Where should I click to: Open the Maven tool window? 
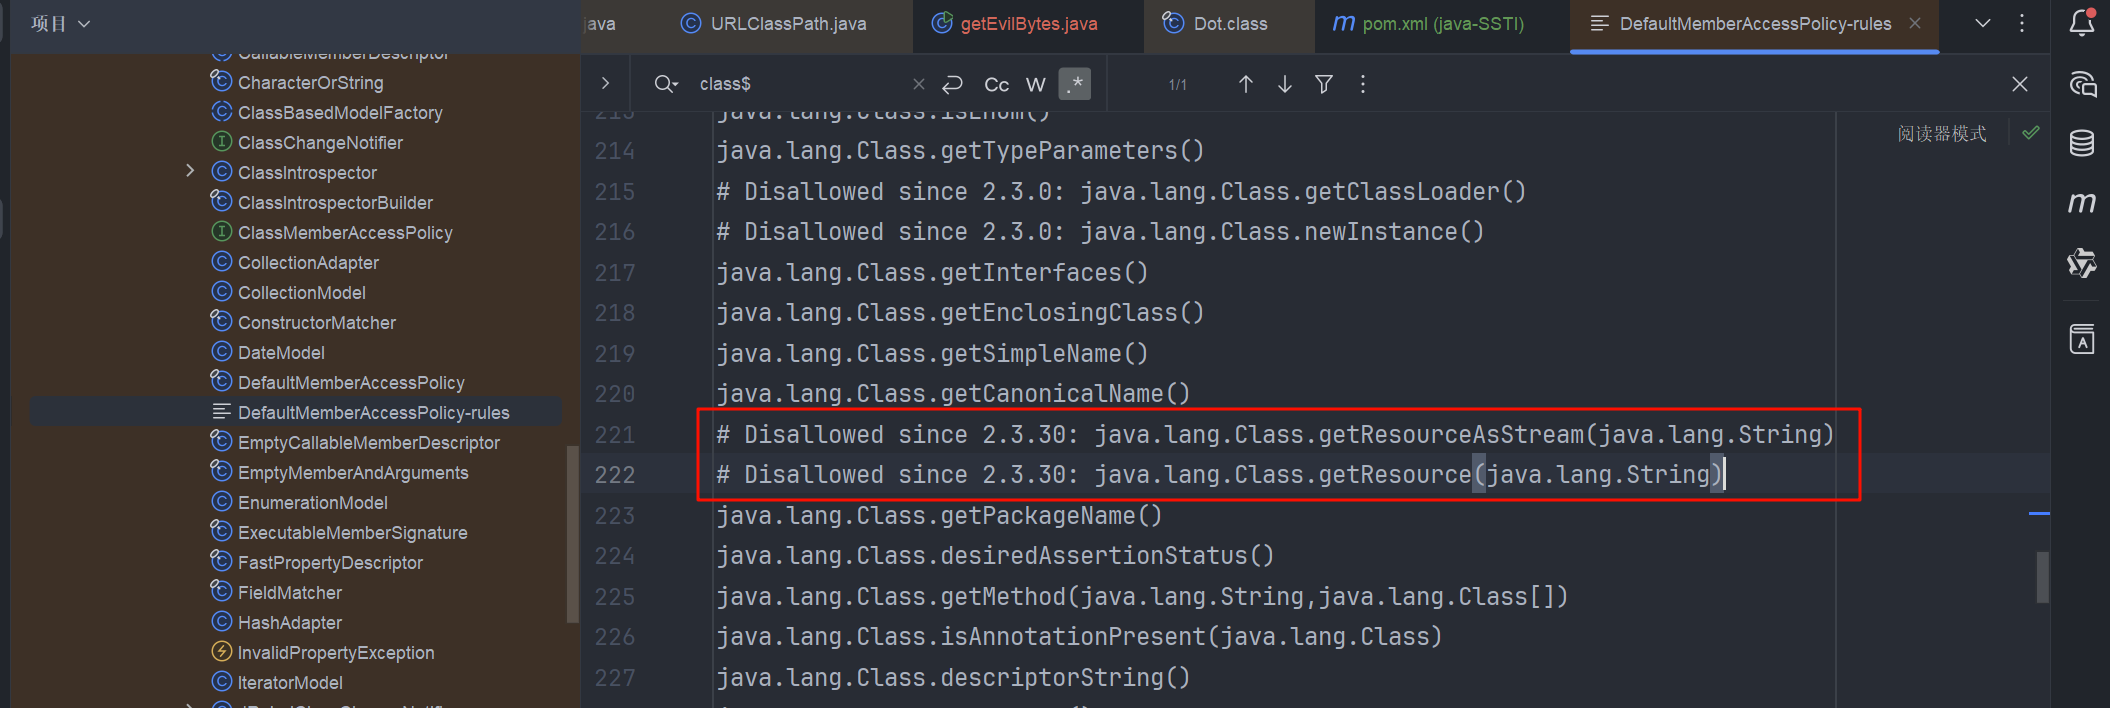[x=2082, y=203]
